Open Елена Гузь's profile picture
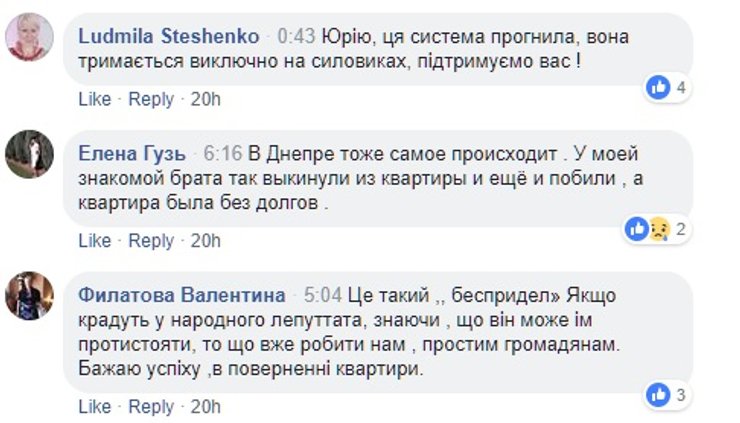Image resolution: width=740 pixels, height=423 pixels. (29, 154)
